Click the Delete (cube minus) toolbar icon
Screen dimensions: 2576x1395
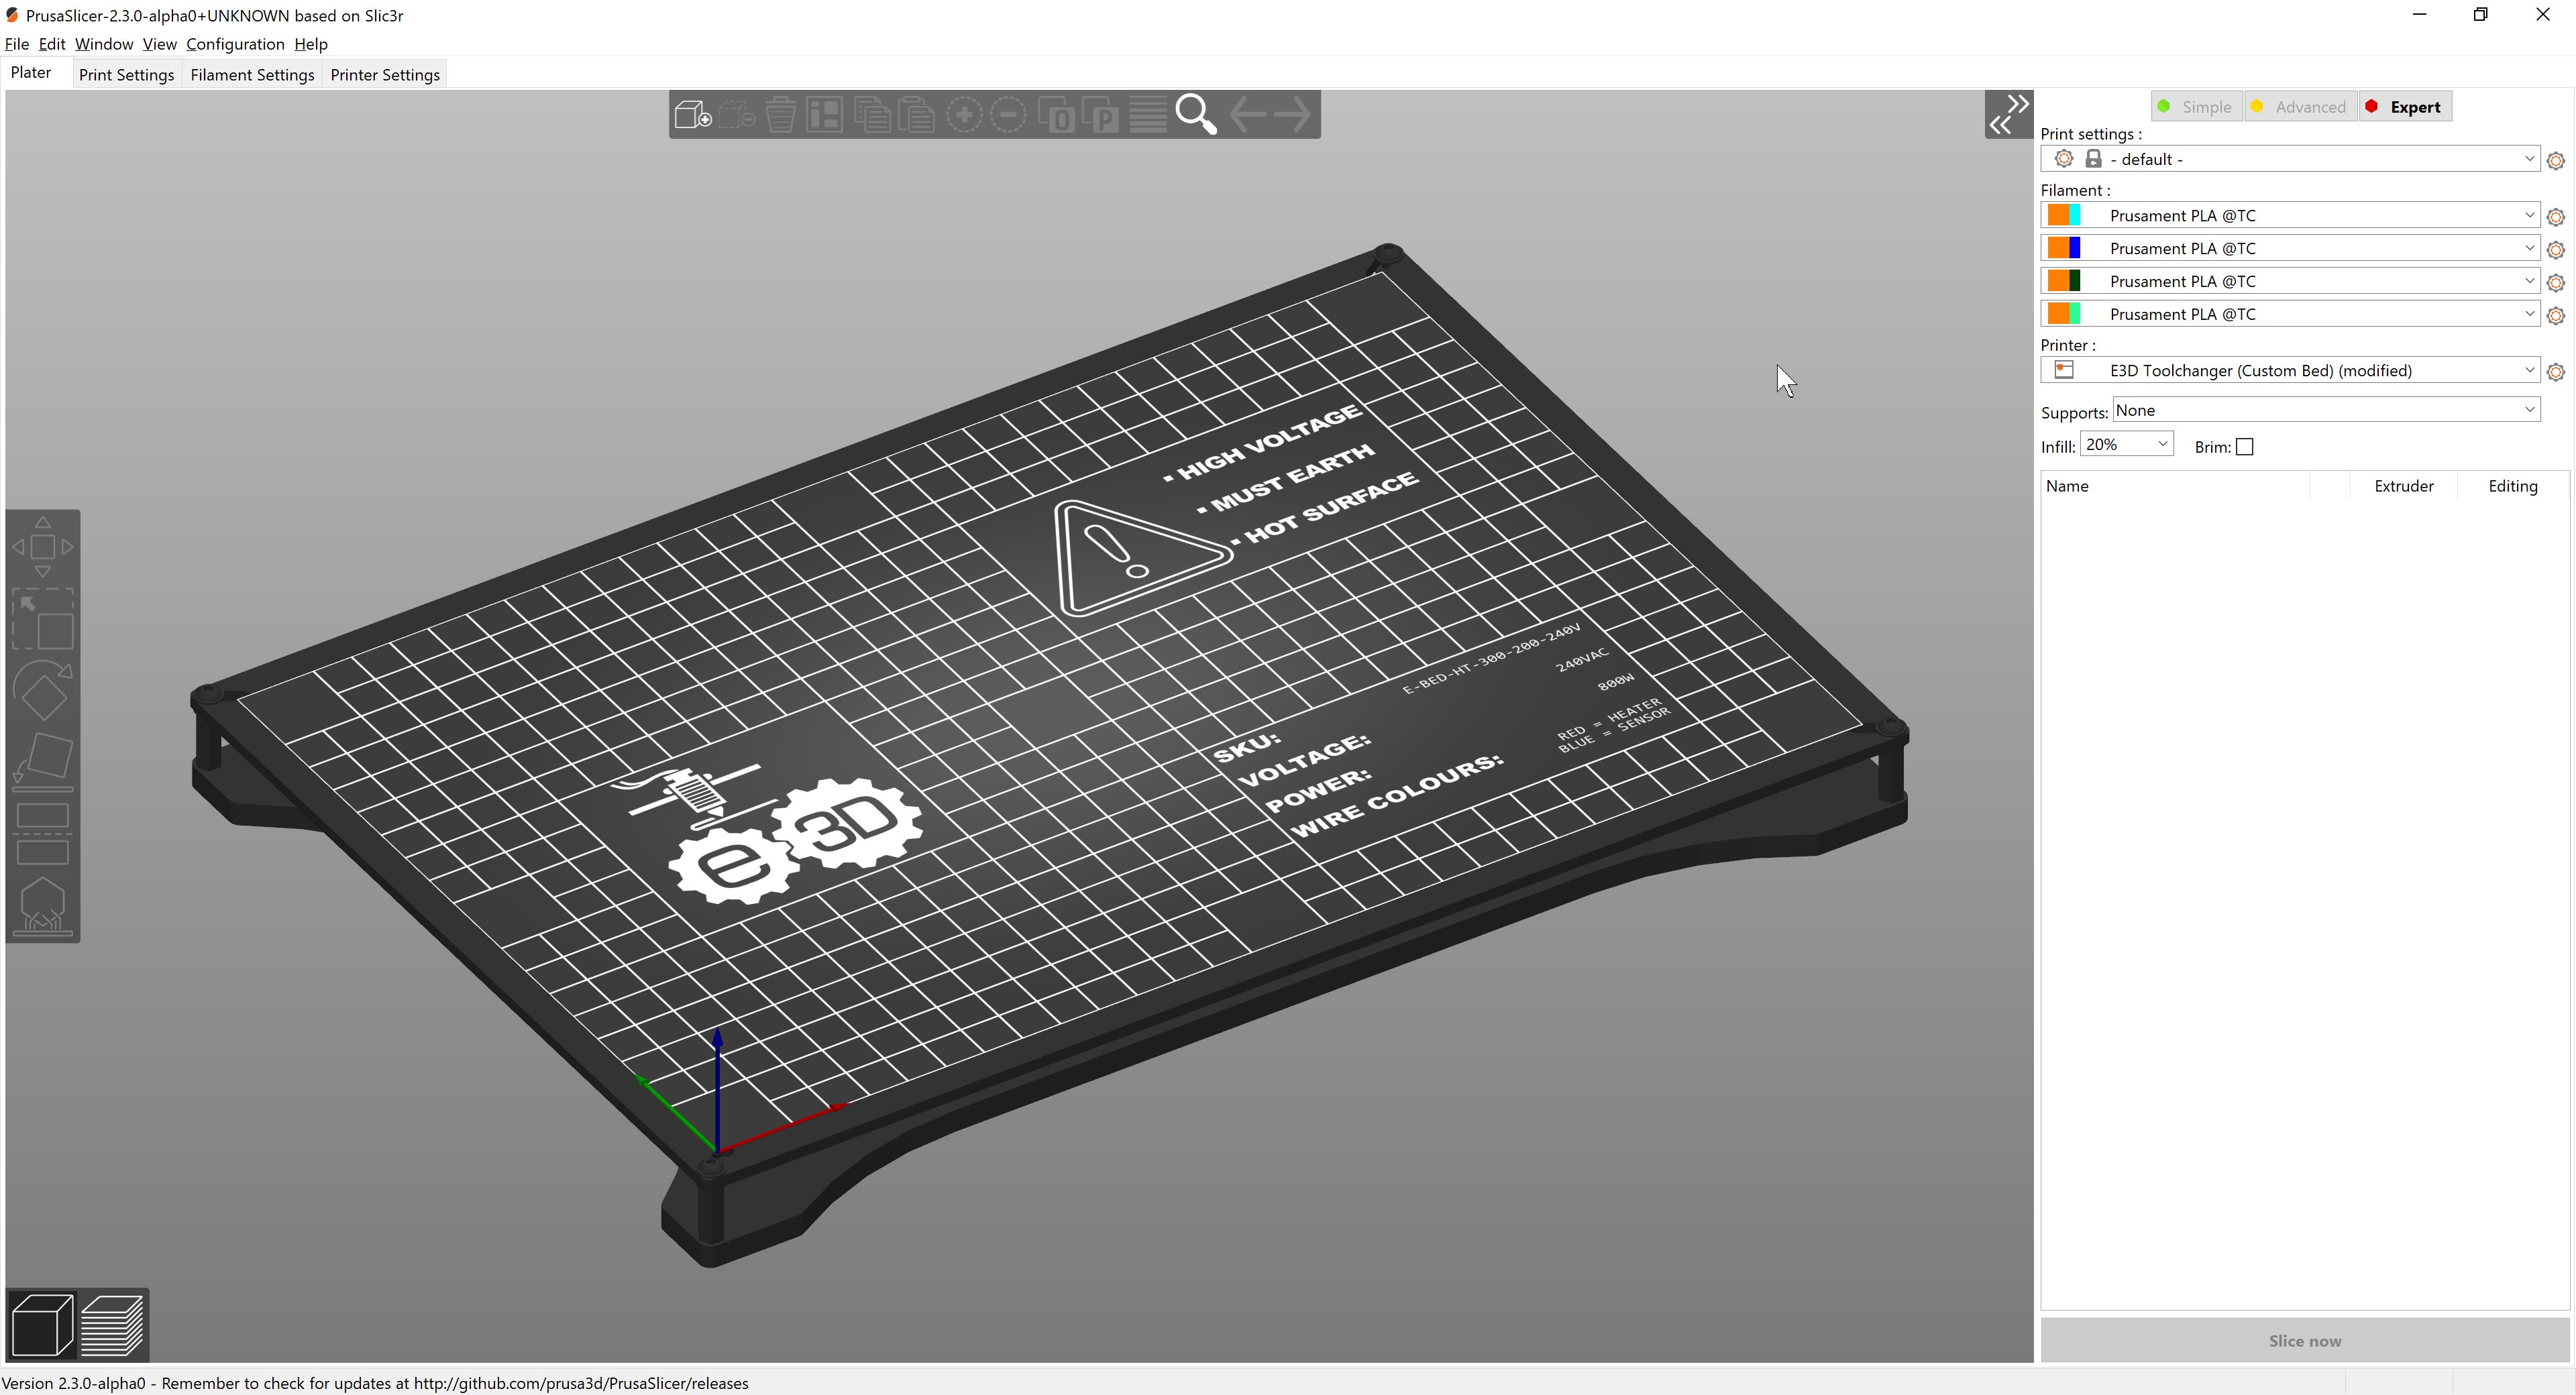(737, 115)
